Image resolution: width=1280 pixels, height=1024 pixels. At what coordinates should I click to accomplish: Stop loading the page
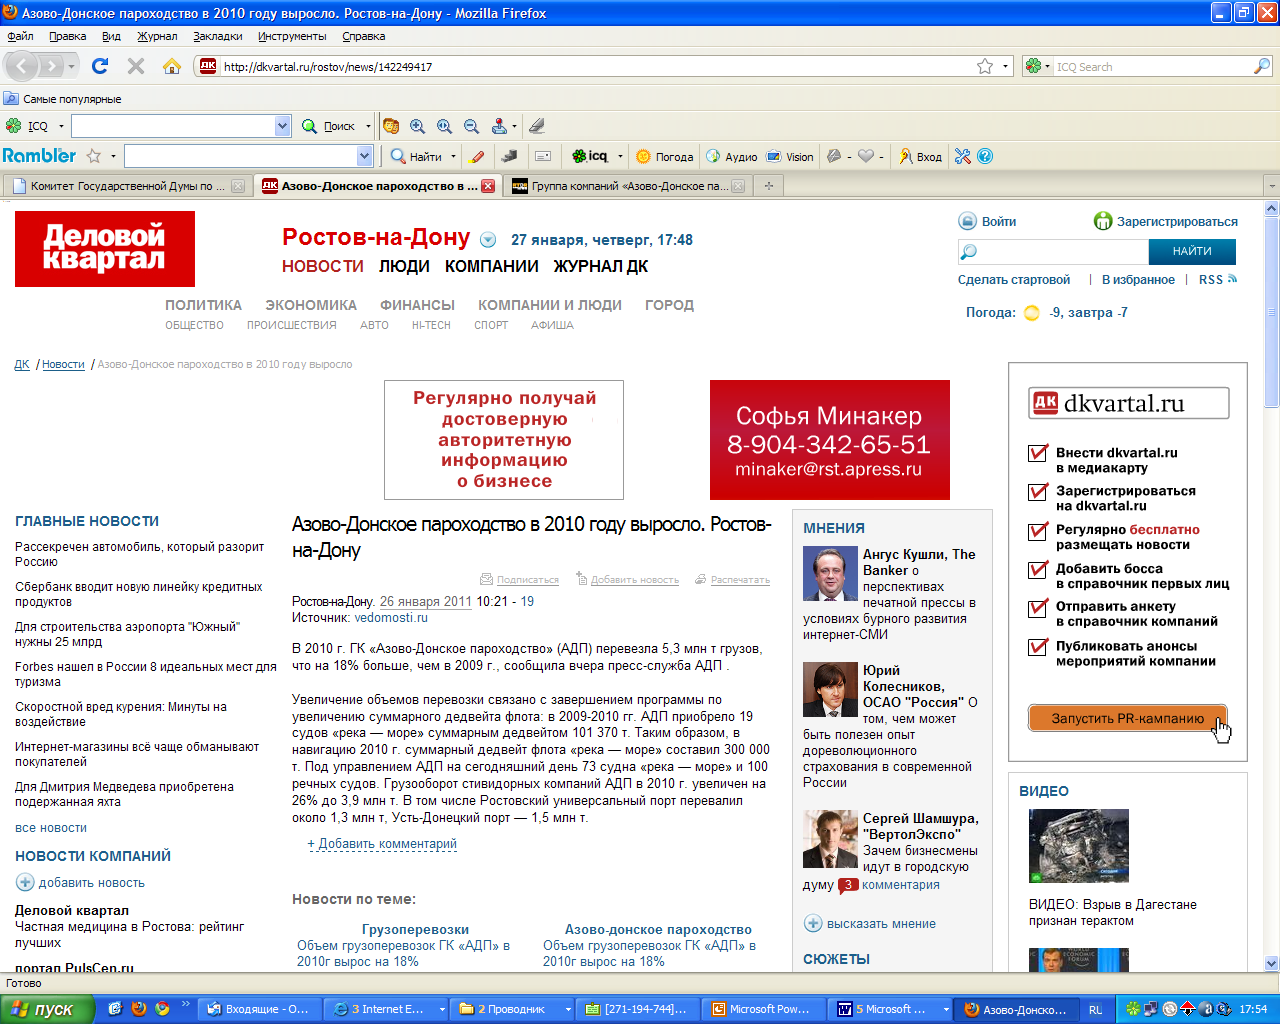point(136,66)
